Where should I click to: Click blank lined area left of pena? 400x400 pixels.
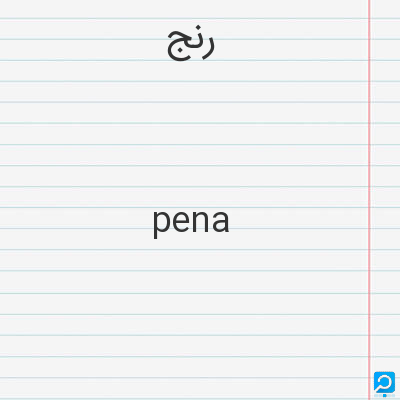click(x=76, y=221)
